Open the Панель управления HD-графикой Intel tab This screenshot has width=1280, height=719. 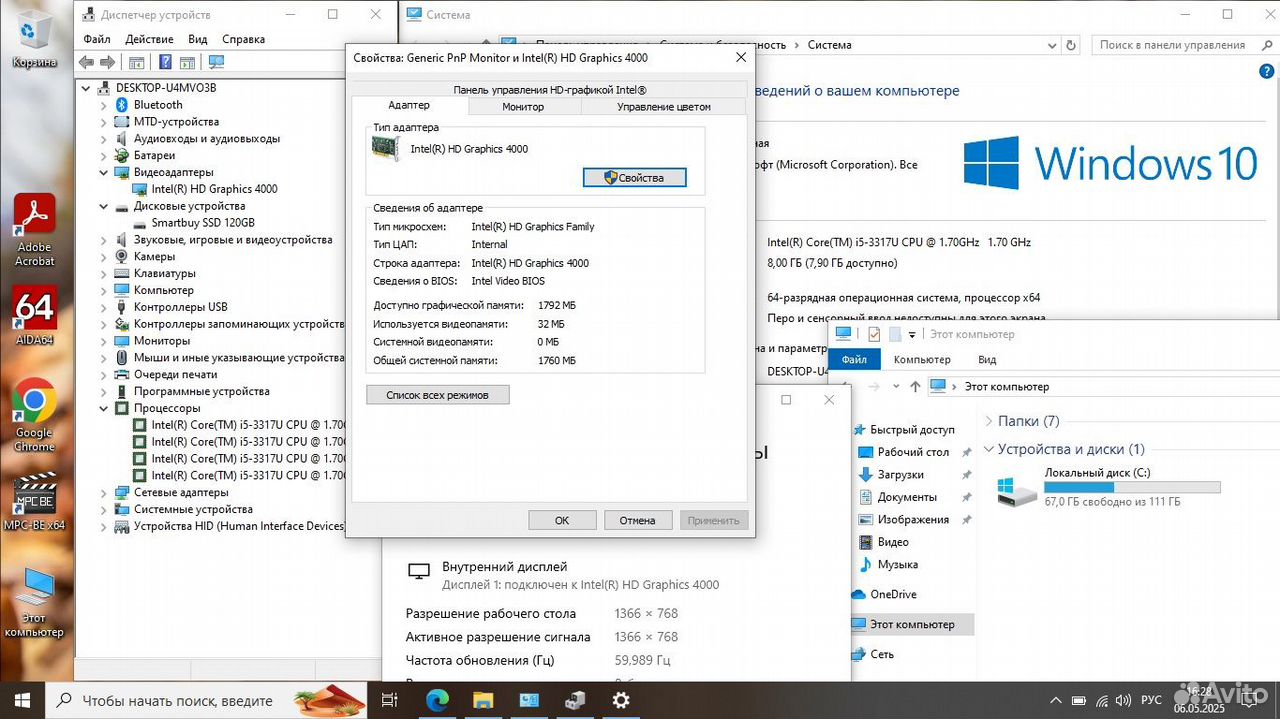click(x=550, y=90)
